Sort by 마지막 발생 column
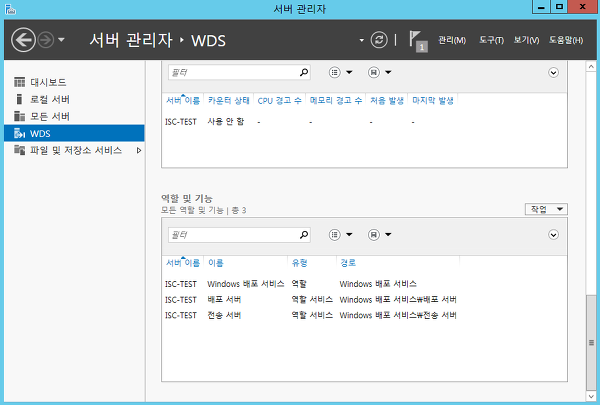Image resolution: width=600 pixels, height=405 pixels. [433, 101]
